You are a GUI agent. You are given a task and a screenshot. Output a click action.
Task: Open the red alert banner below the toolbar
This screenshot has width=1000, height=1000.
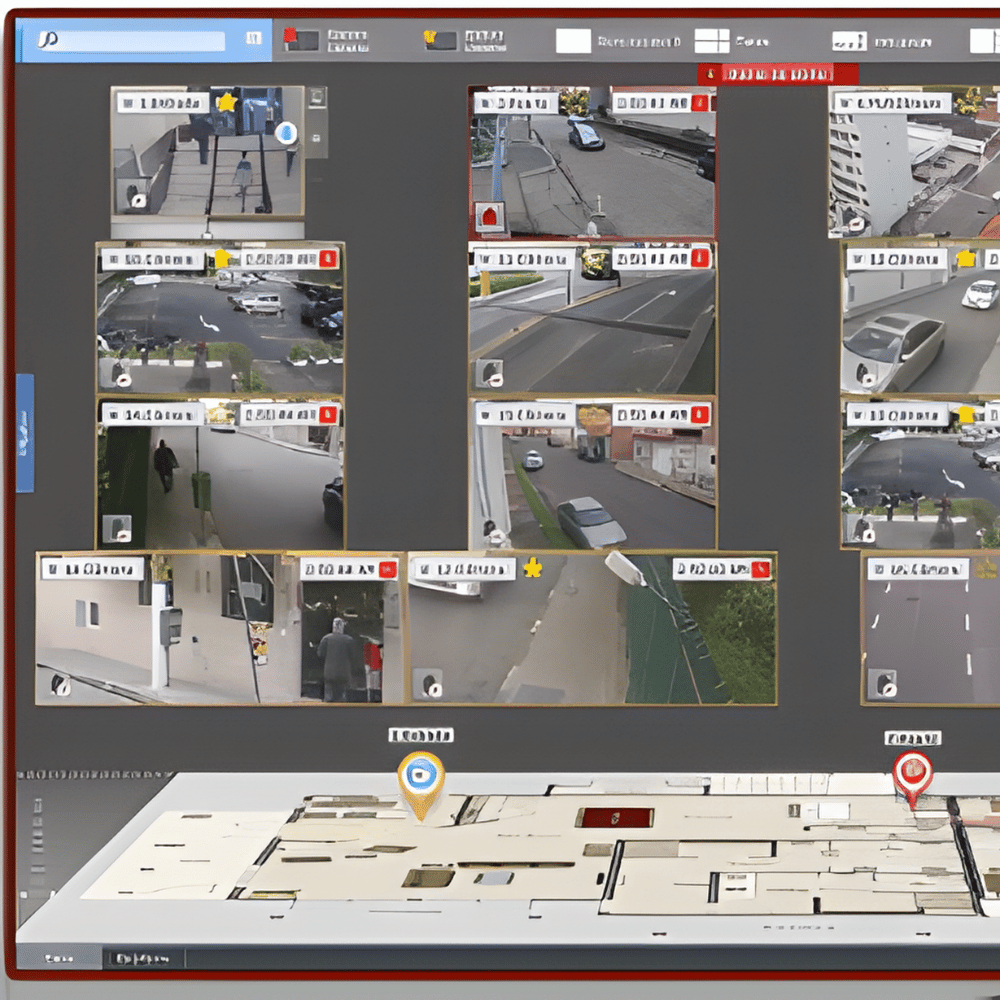[x=777, y=74]
